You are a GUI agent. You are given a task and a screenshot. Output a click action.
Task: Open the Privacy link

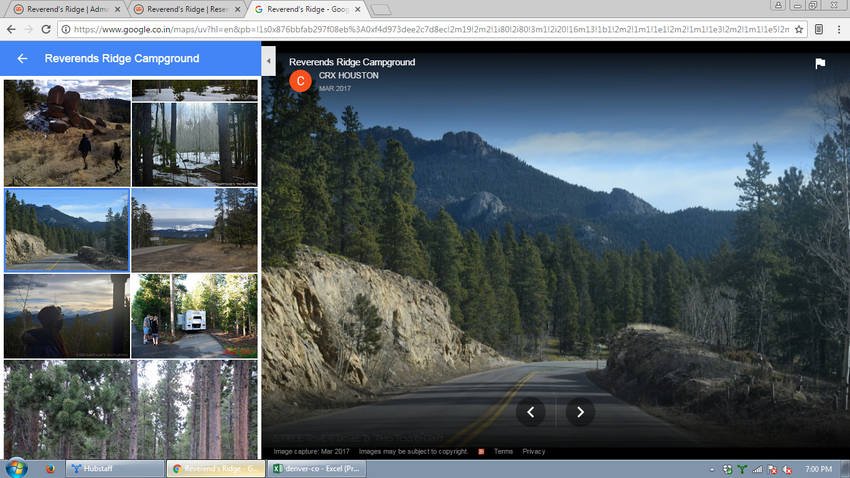click(534, 451)
